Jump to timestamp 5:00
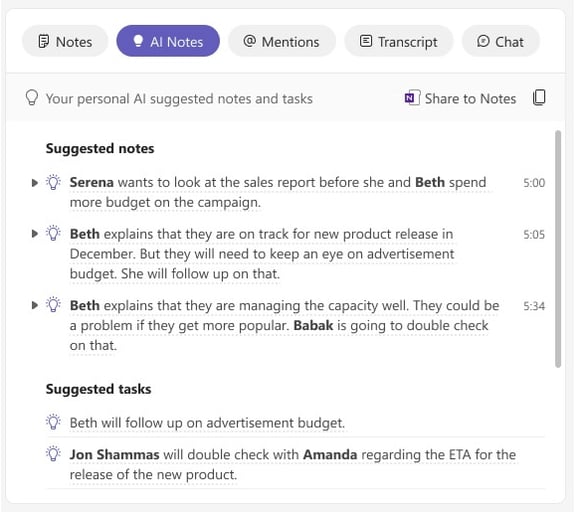The width and height of the screenshot is (576, 512). point(534,183)
